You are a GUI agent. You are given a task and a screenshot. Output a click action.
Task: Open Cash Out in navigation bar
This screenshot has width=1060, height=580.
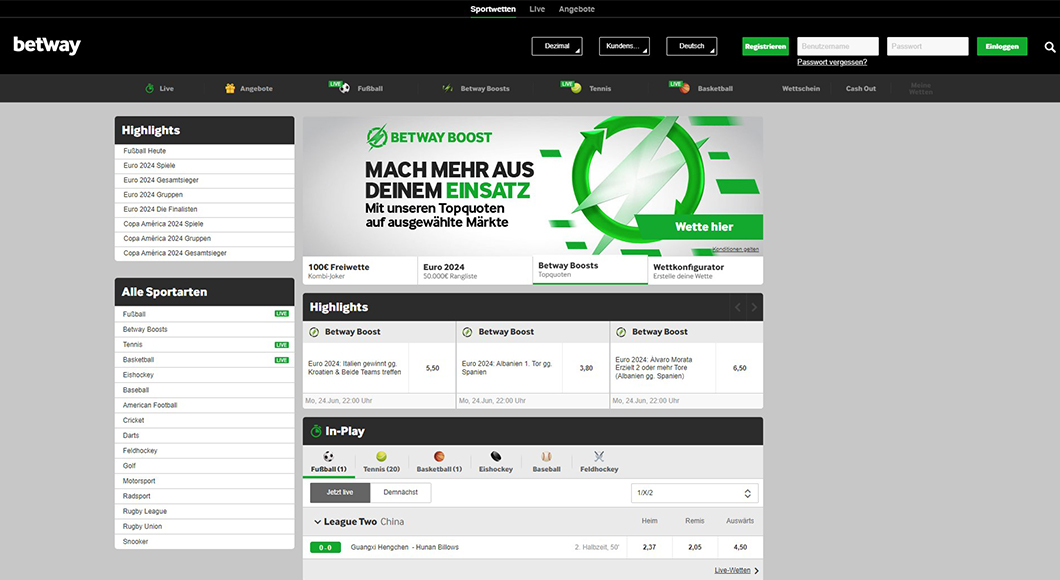(861, 89)
